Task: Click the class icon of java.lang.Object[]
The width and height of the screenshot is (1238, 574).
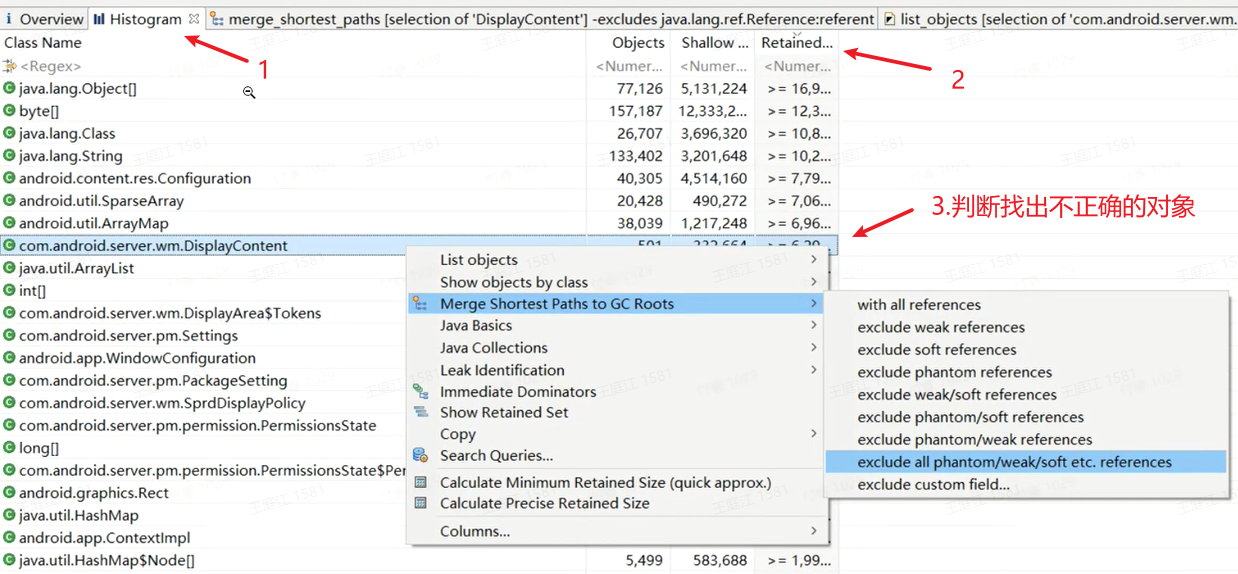Action: pyautogui.click(x=9, y=88)
